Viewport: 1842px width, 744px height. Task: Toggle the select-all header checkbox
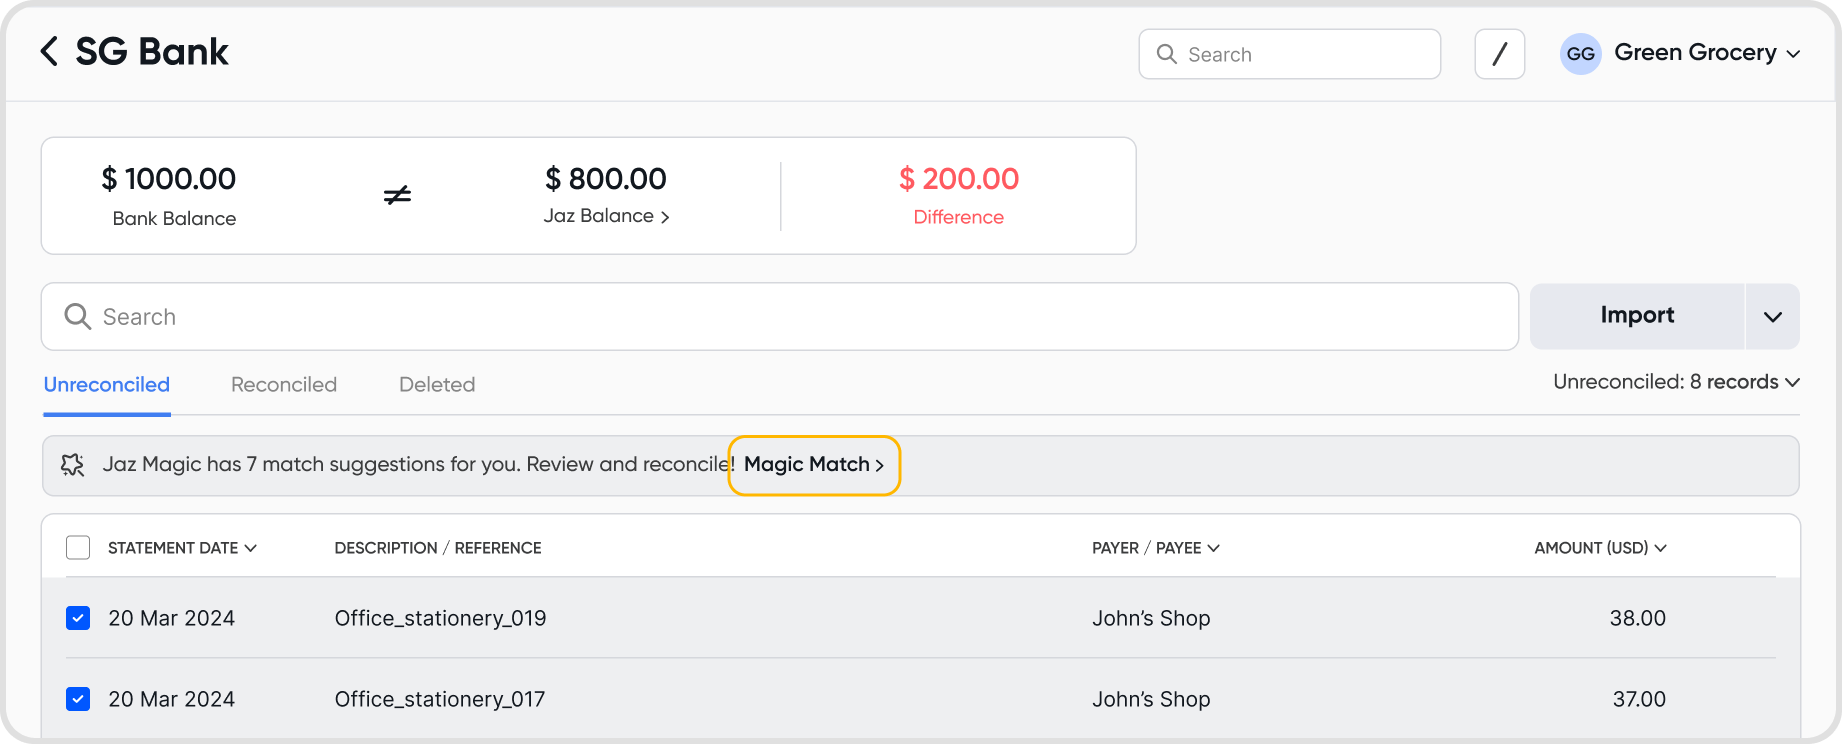[78, 548]
